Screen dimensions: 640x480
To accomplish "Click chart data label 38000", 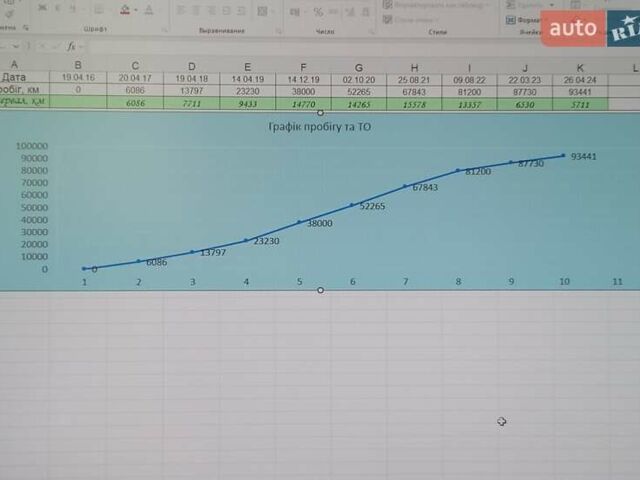I will pos(319,223).
